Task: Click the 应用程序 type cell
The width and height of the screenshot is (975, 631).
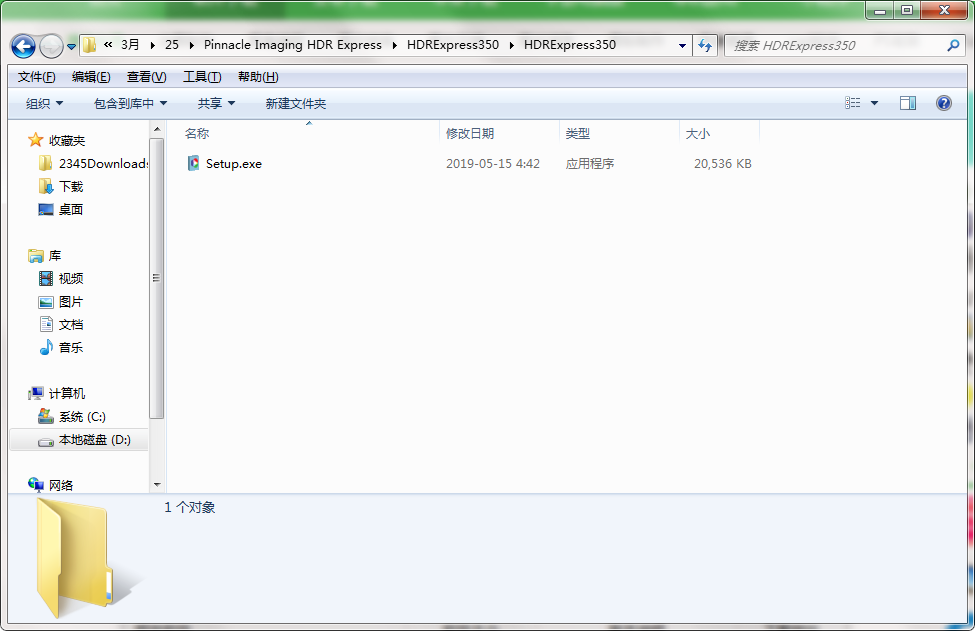Action: click(589, 164)
